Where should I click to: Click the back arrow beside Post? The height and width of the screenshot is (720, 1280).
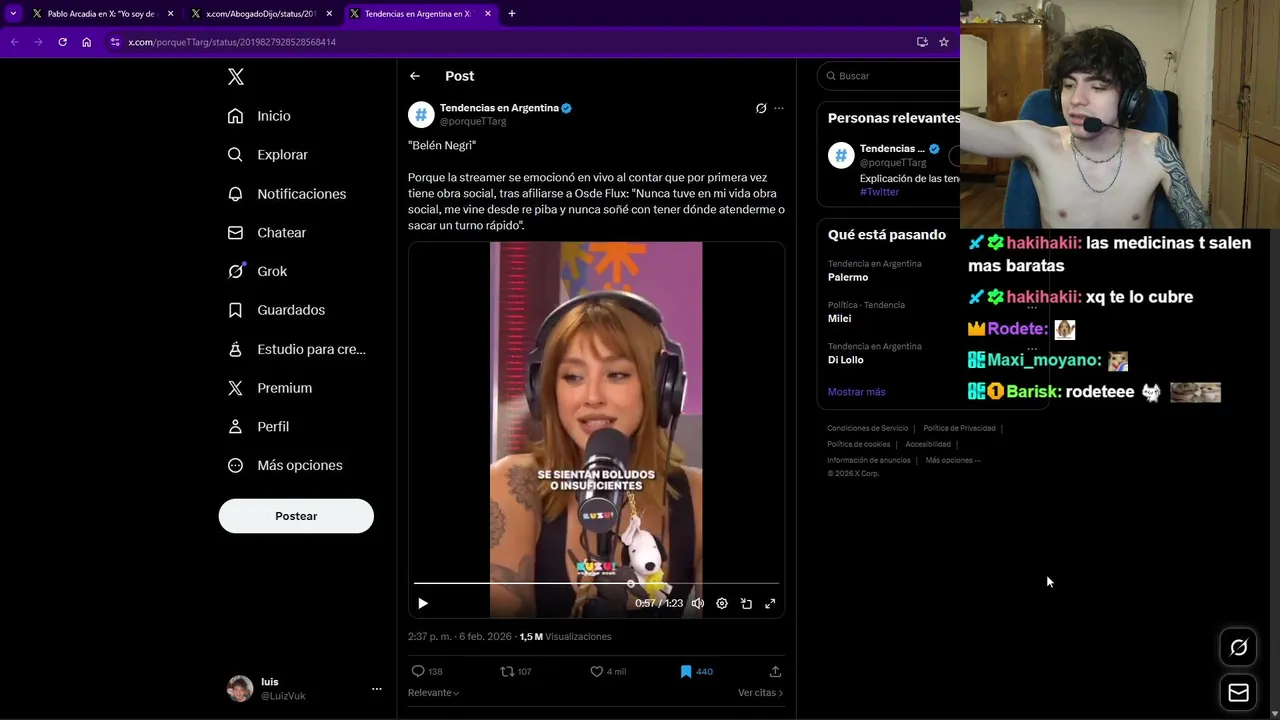coord(415,76)
